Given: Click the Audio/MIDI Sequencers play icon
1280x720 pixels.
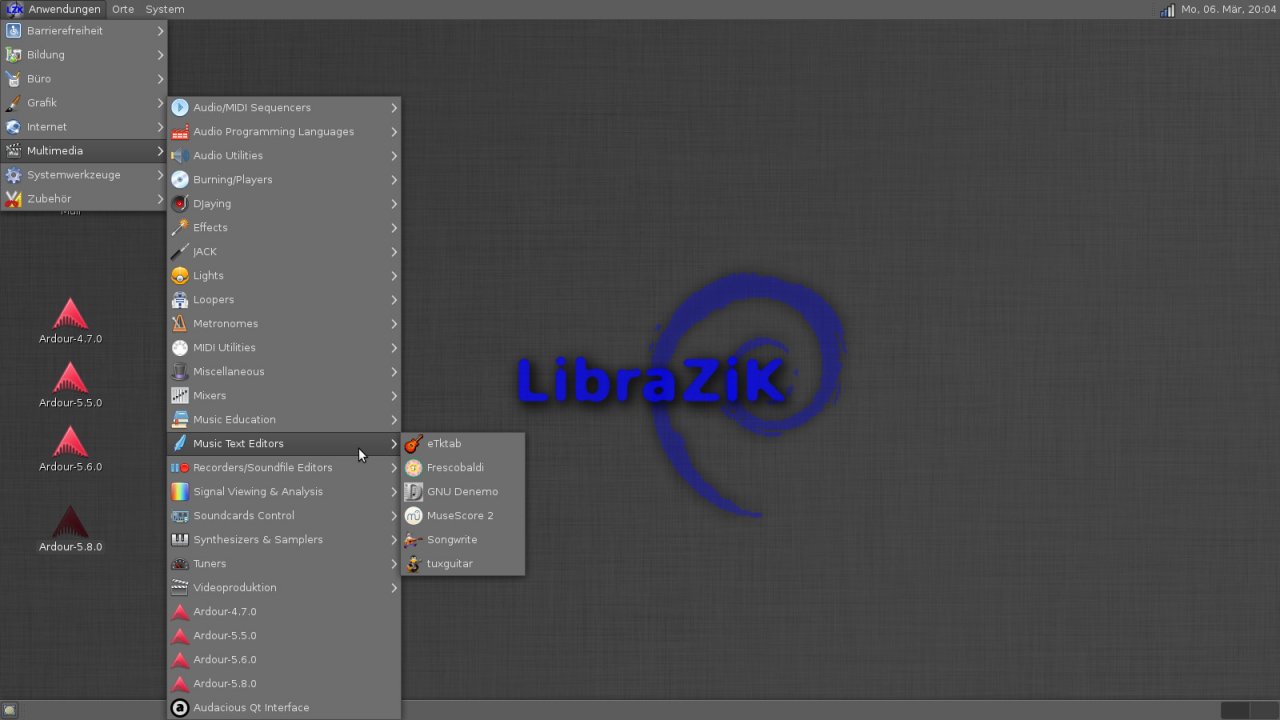Looking at the screenshot, I should click(x=180, y=108).
